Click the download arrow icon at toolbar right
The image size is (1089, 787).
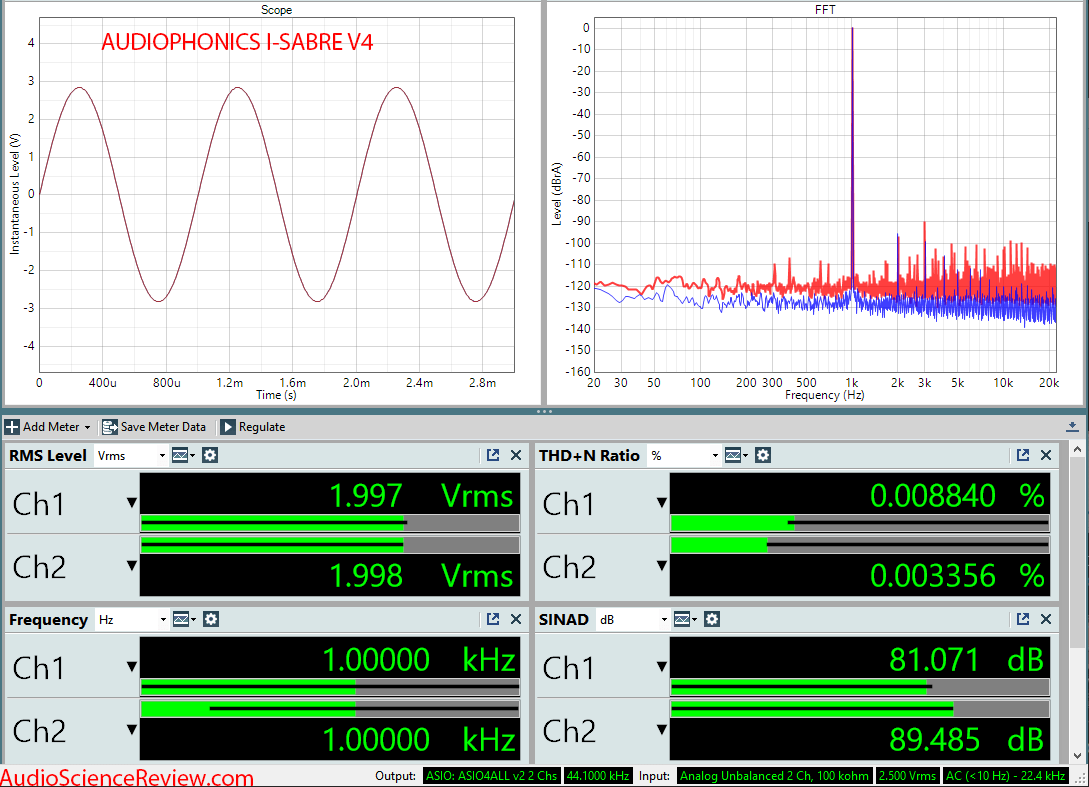1072,426
